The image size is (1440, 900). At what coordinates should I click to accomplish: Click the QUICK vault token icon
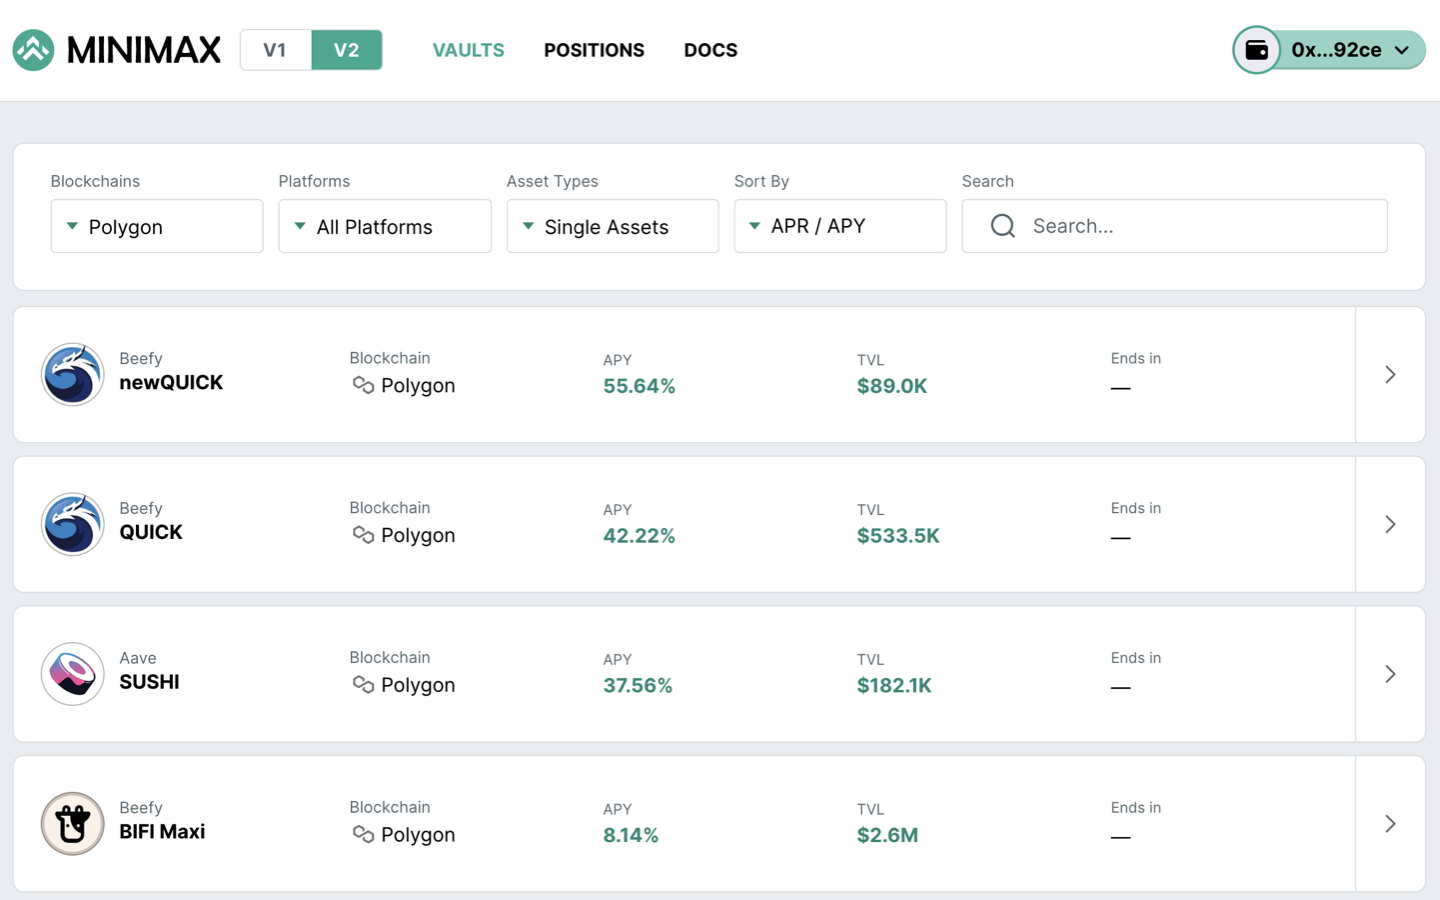pos(73,524)
